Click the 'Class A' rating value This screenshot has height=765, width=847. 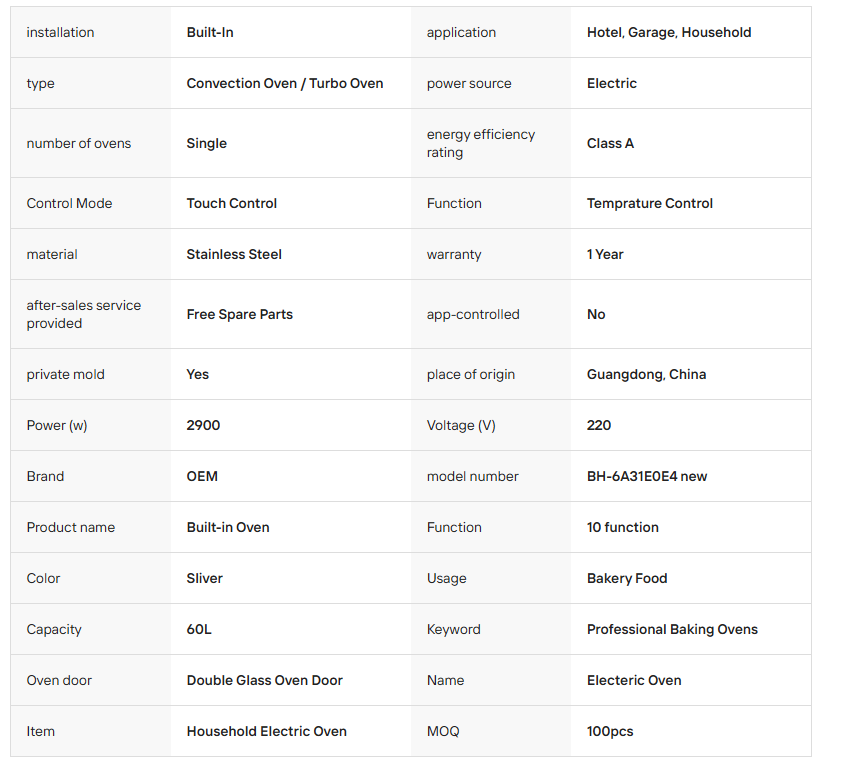pyautogui.click(x=610, y=143)
